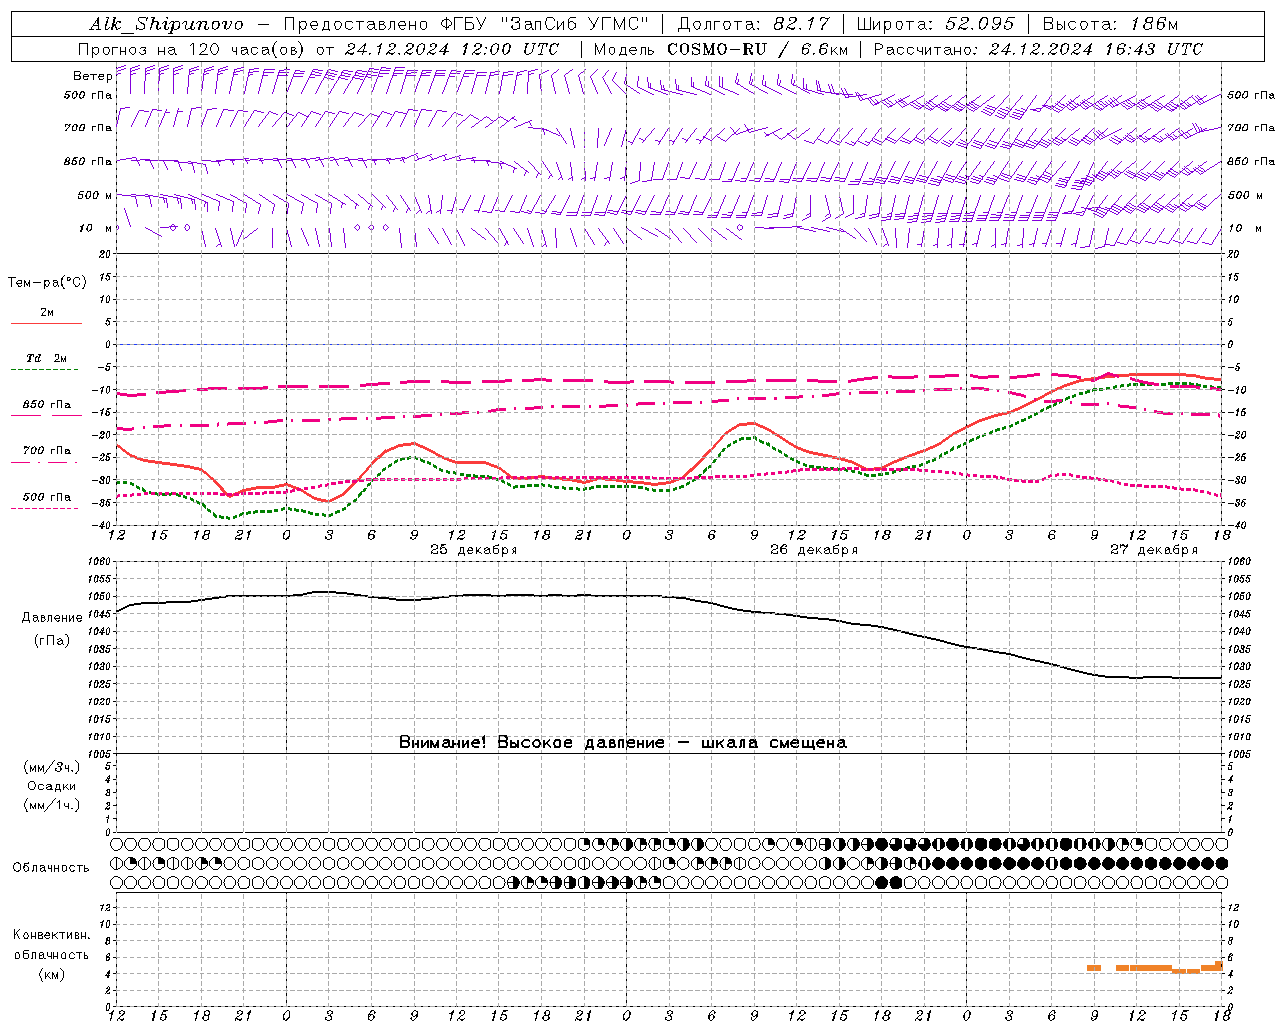Click the provider text ФГБУ "ЗапСиб УГМС"
The image size is (1280, 1024).
click(x=544, y=24)
